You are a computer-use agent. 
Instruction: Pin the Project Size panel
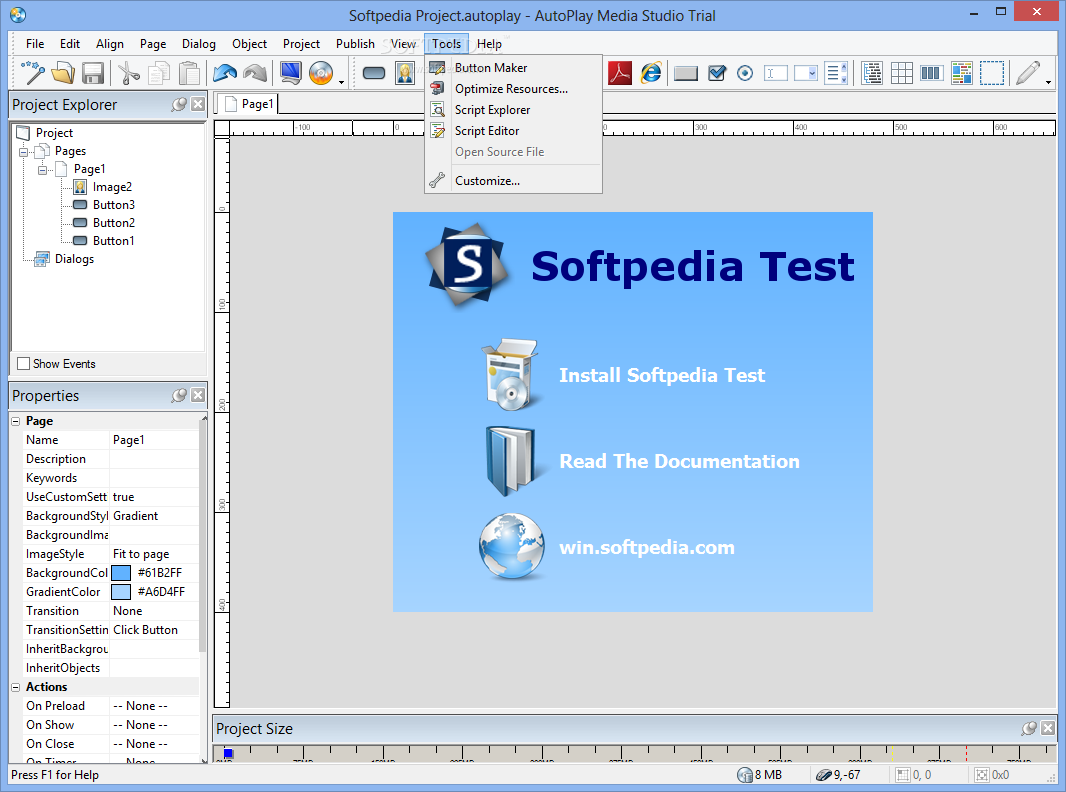point(1029,729)
